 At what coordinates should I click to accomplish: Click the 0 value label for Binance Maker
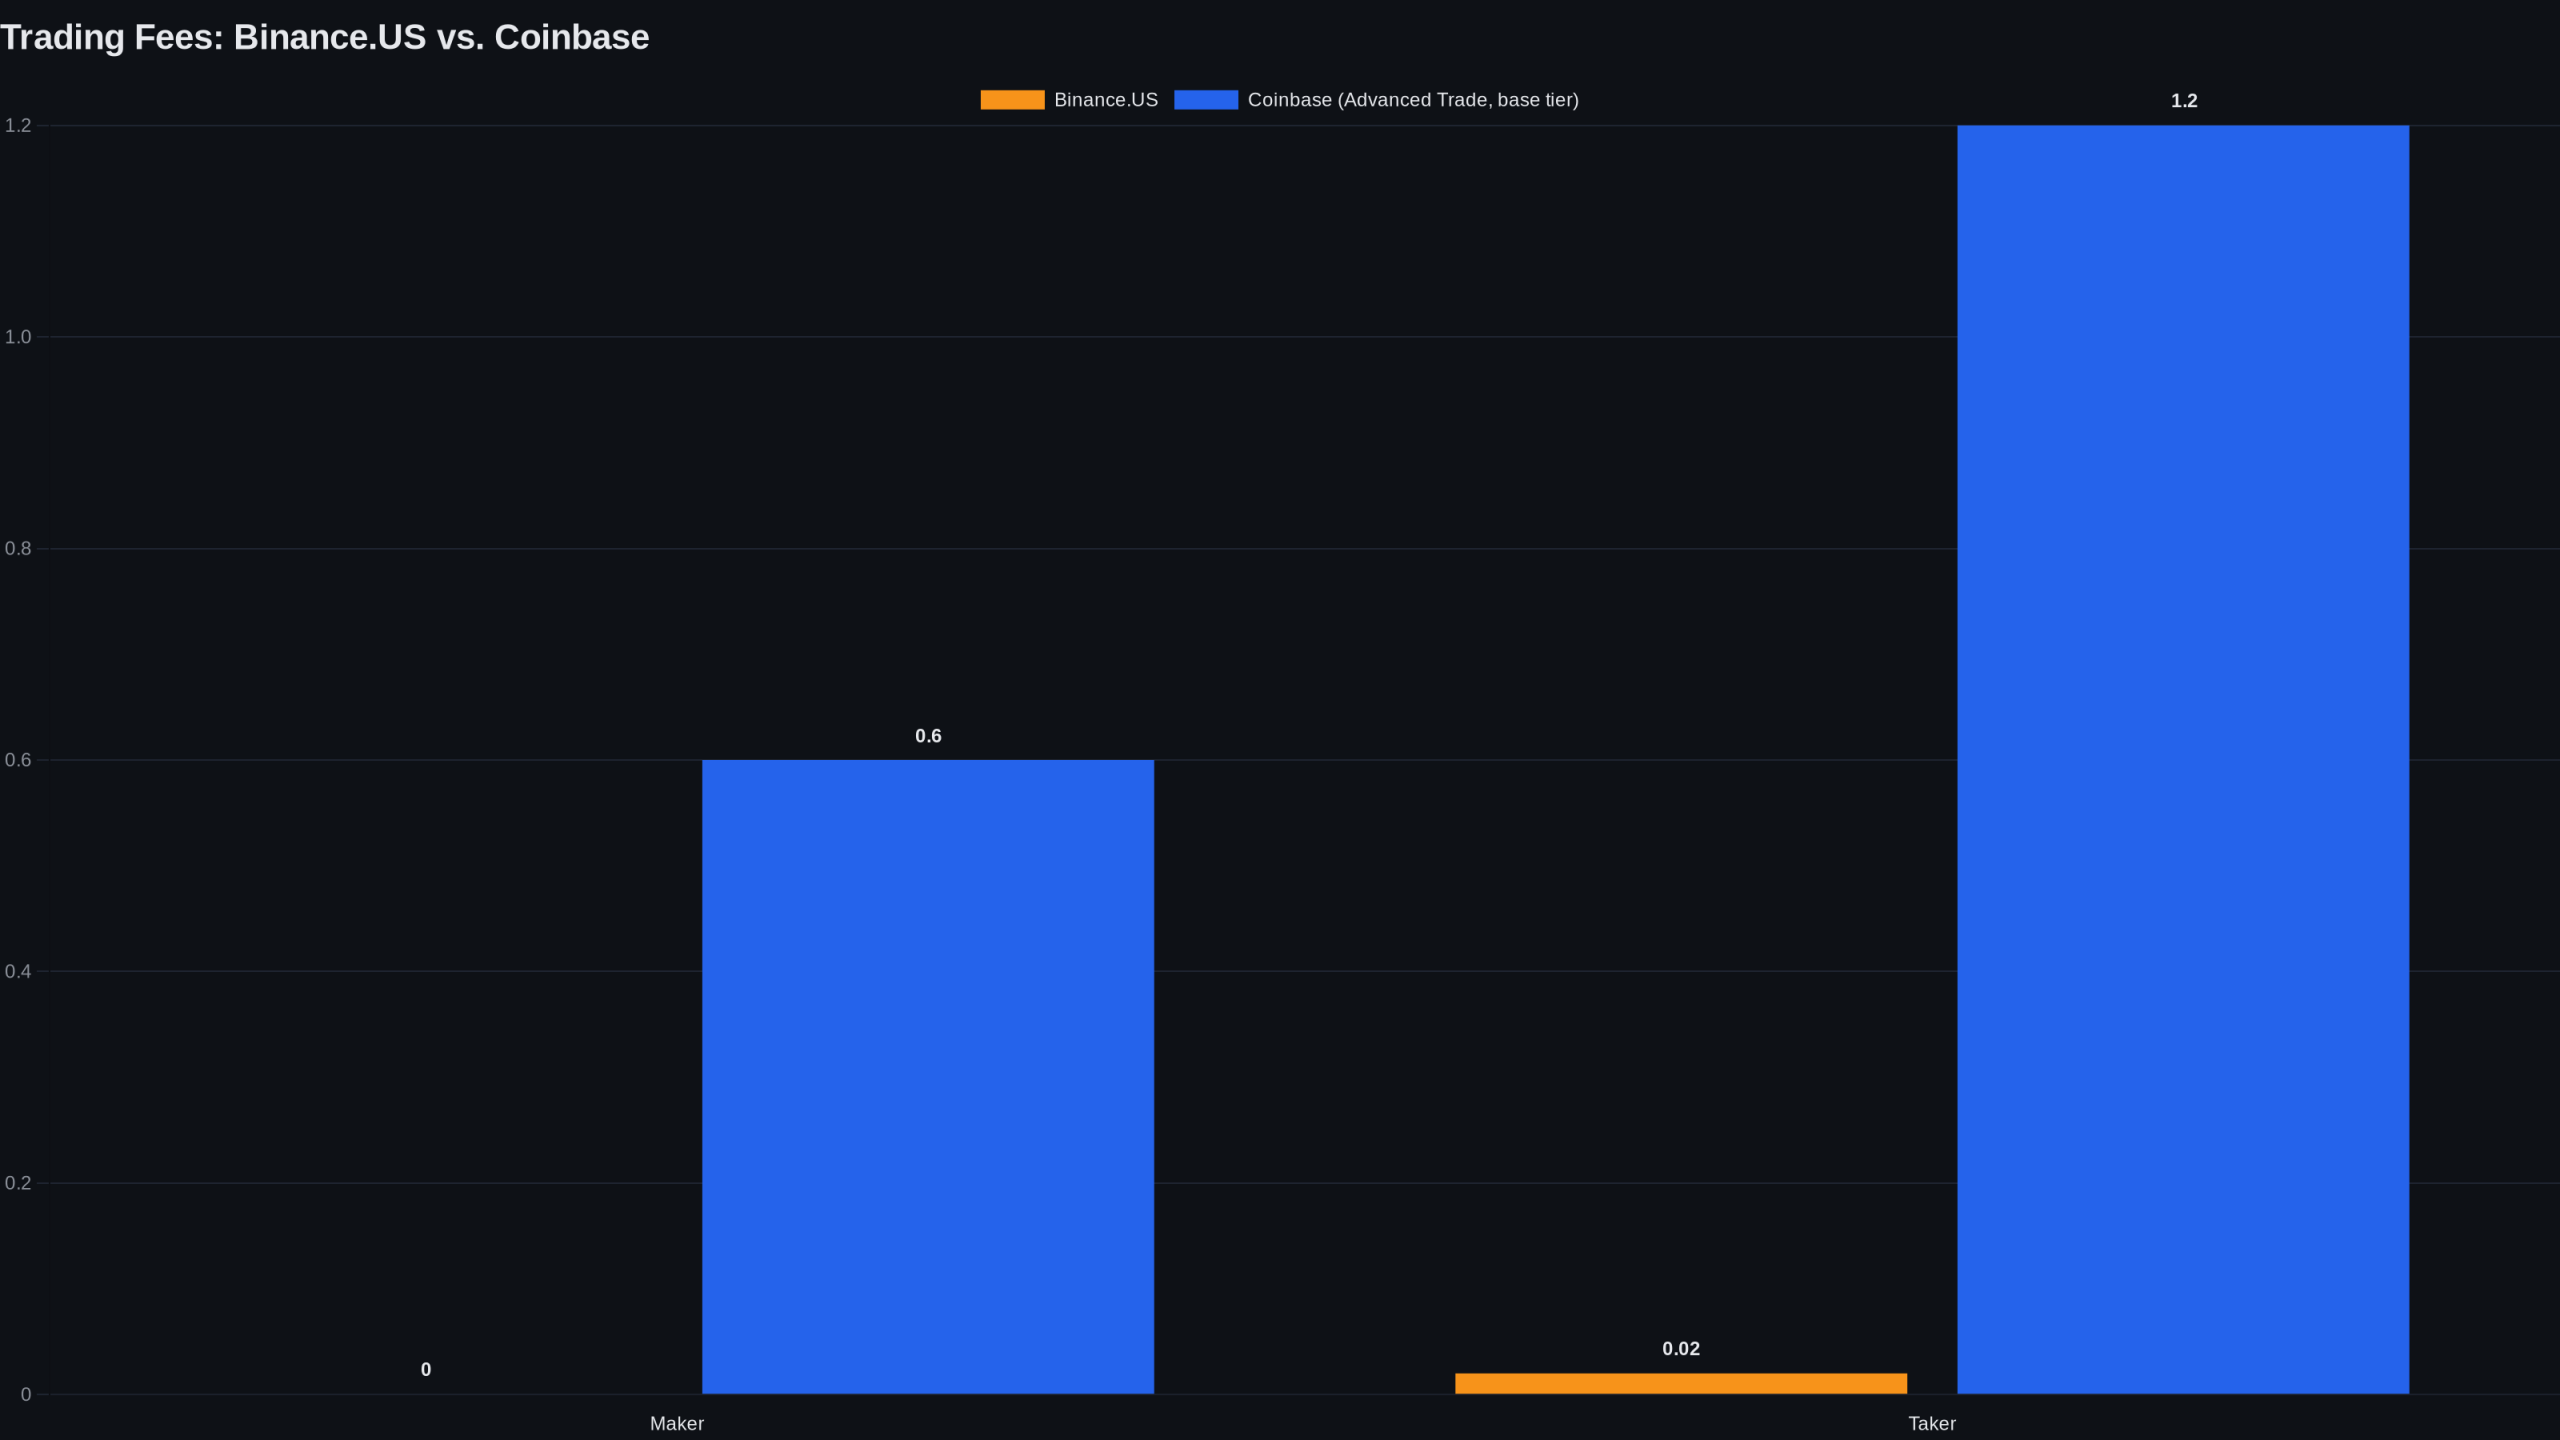click(426, 1370)
